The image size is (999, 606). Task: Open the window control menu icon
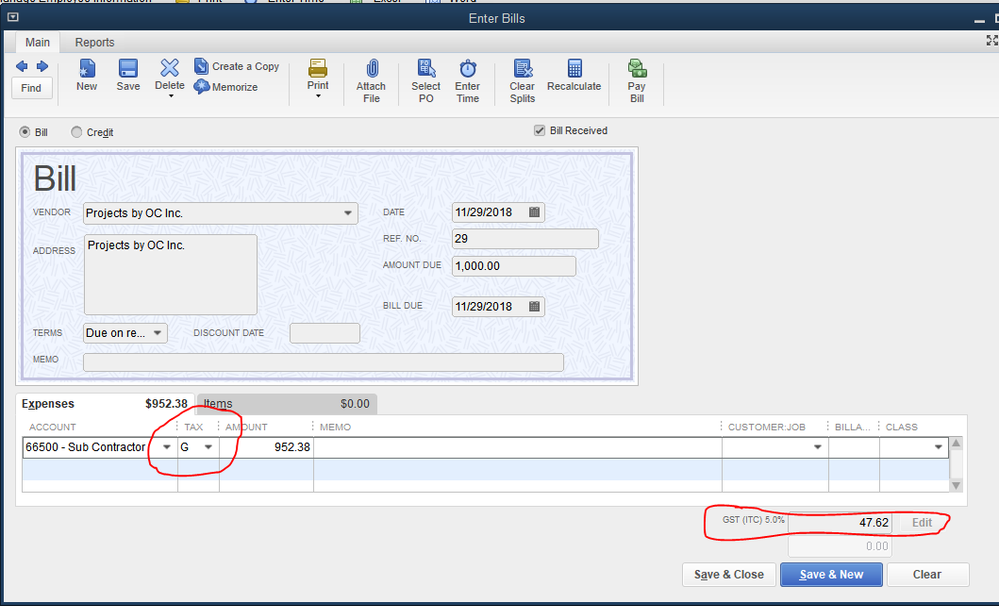point(13,17)
